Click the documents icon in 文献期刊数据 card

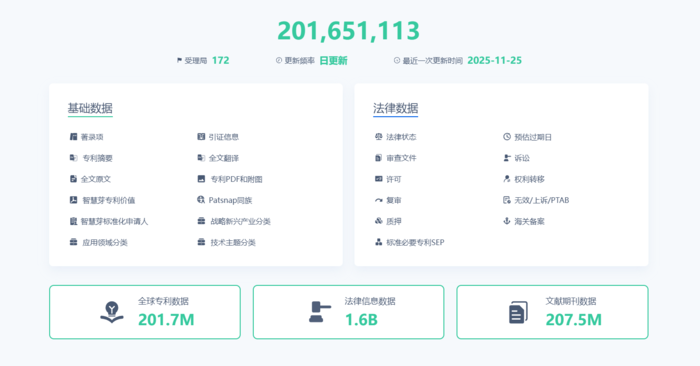point(518,312)
